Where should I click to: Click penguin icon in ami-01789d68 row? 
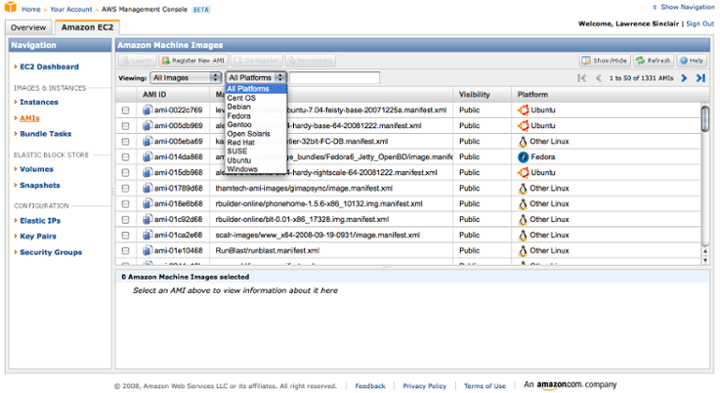tap(523, 188)
